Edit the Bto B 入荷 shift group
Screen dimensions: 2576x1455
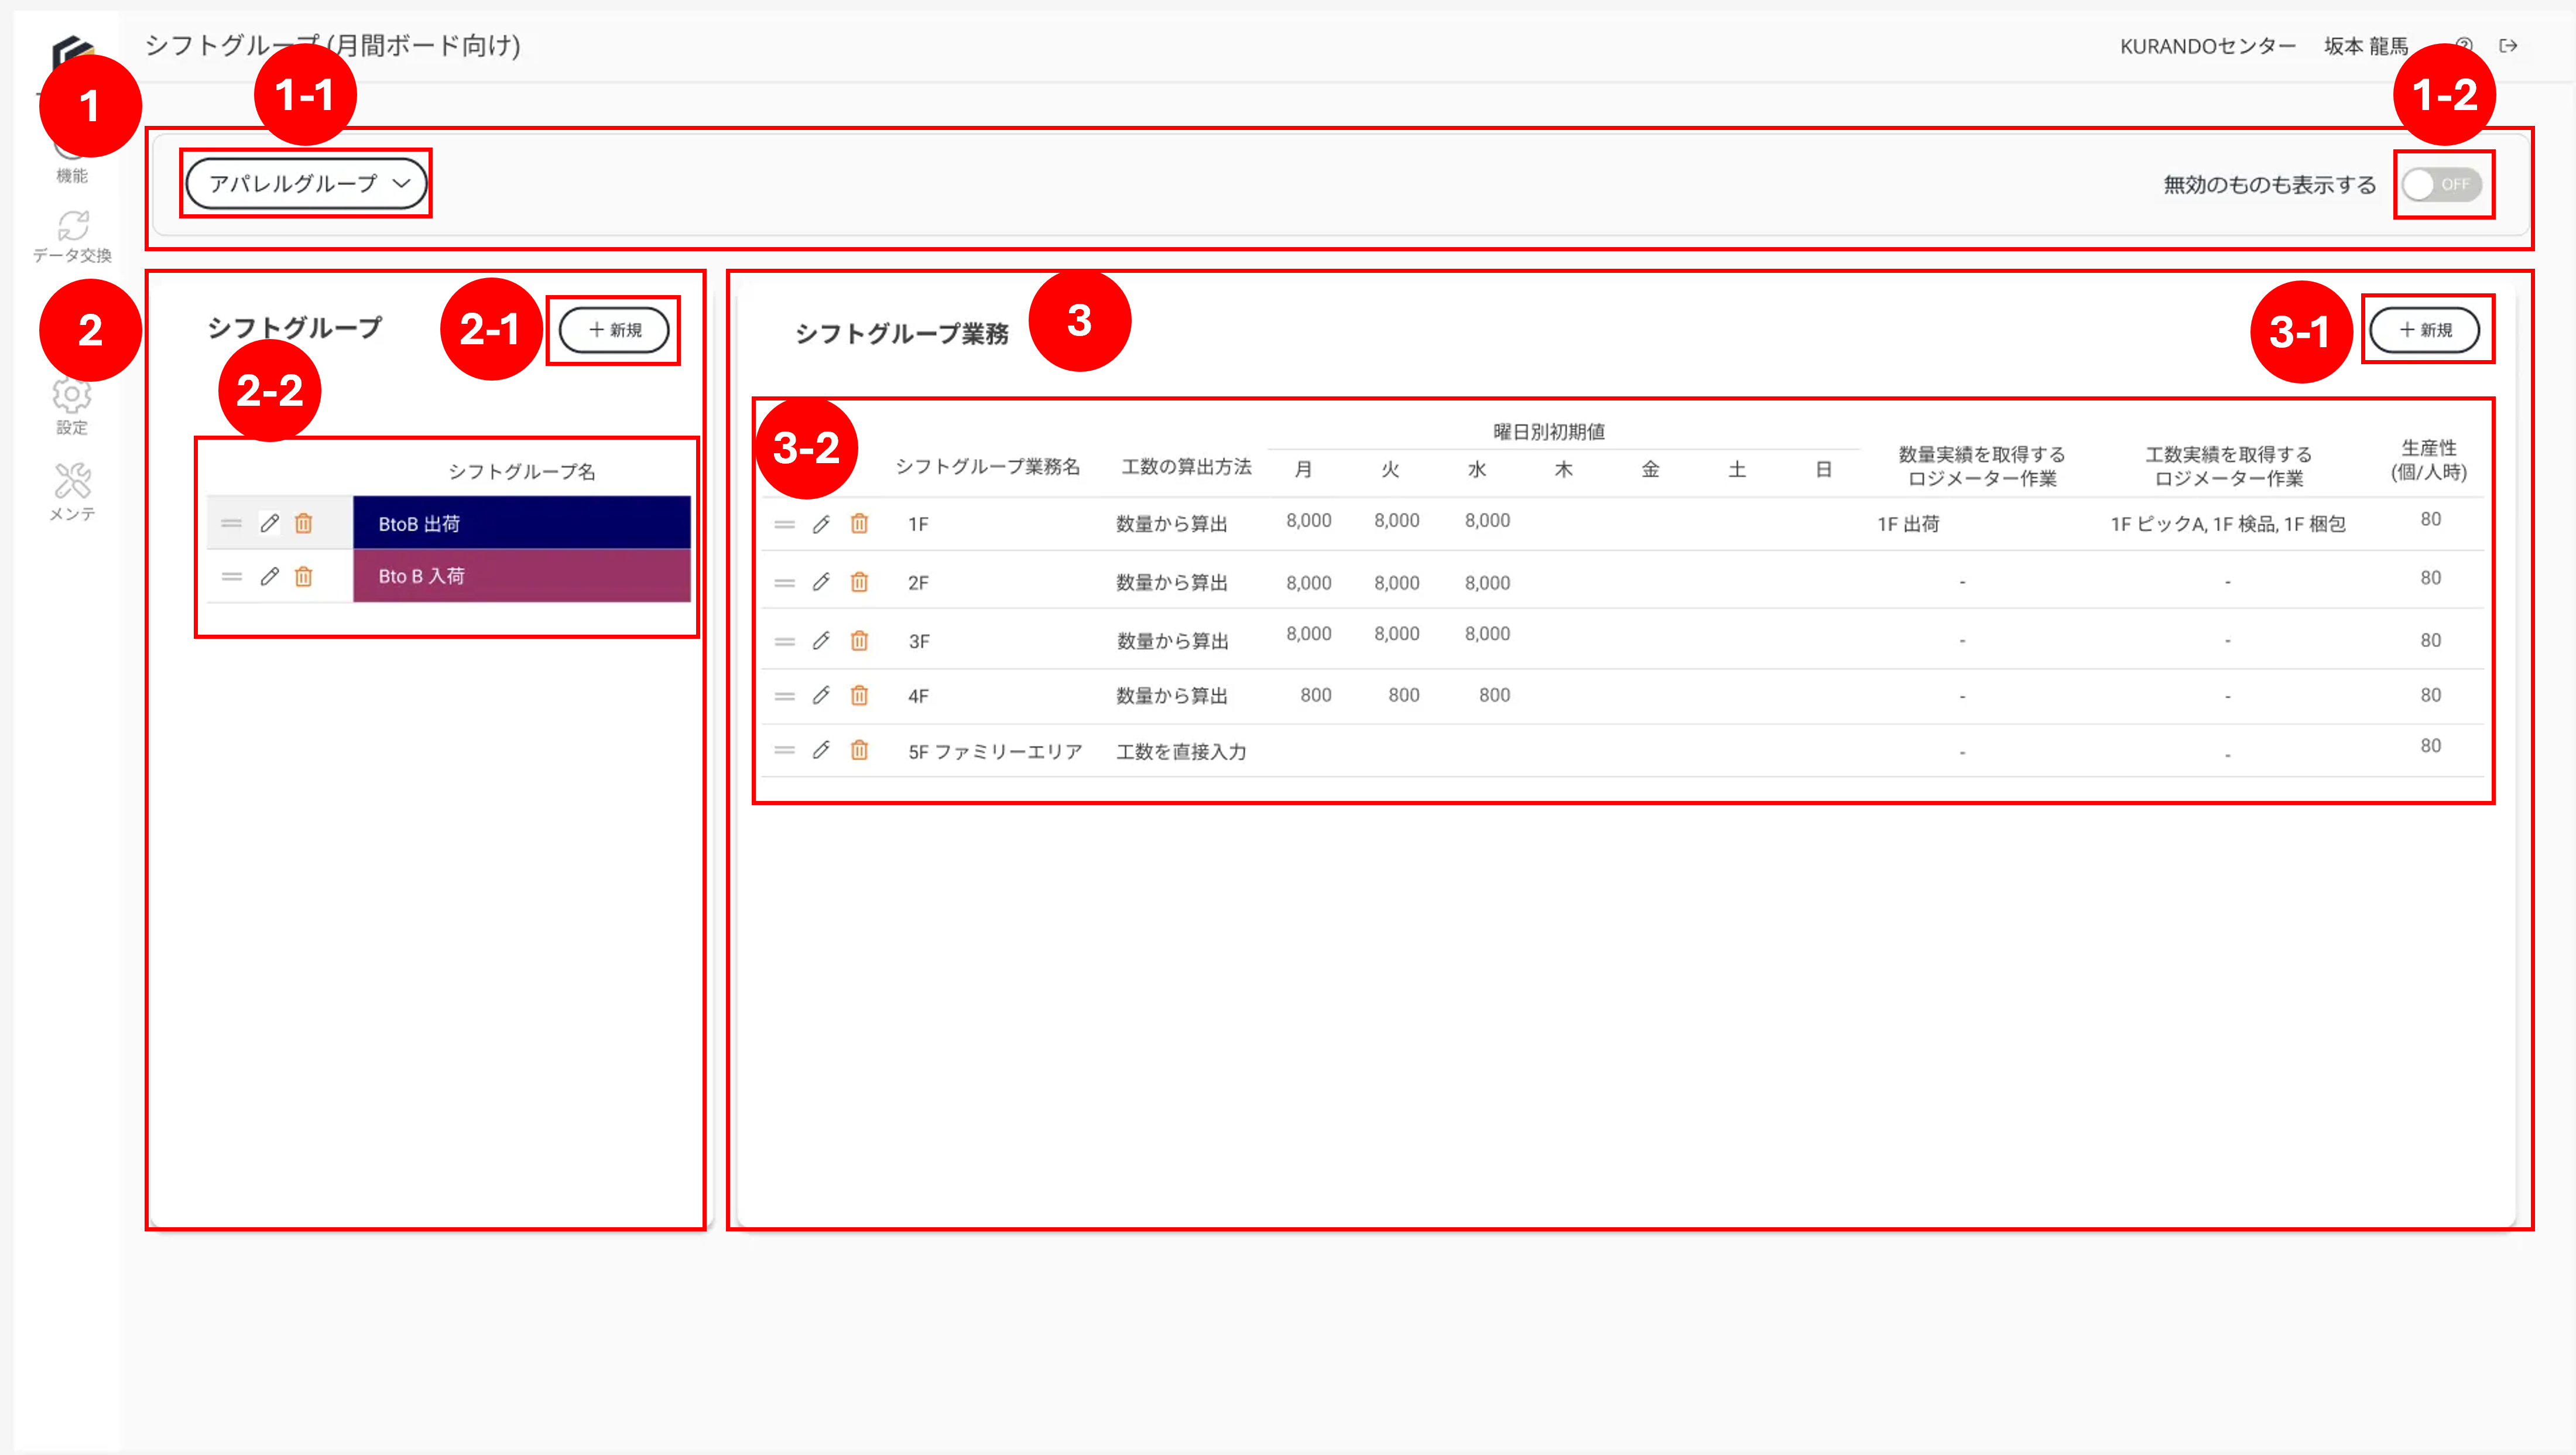click(269, 576)
